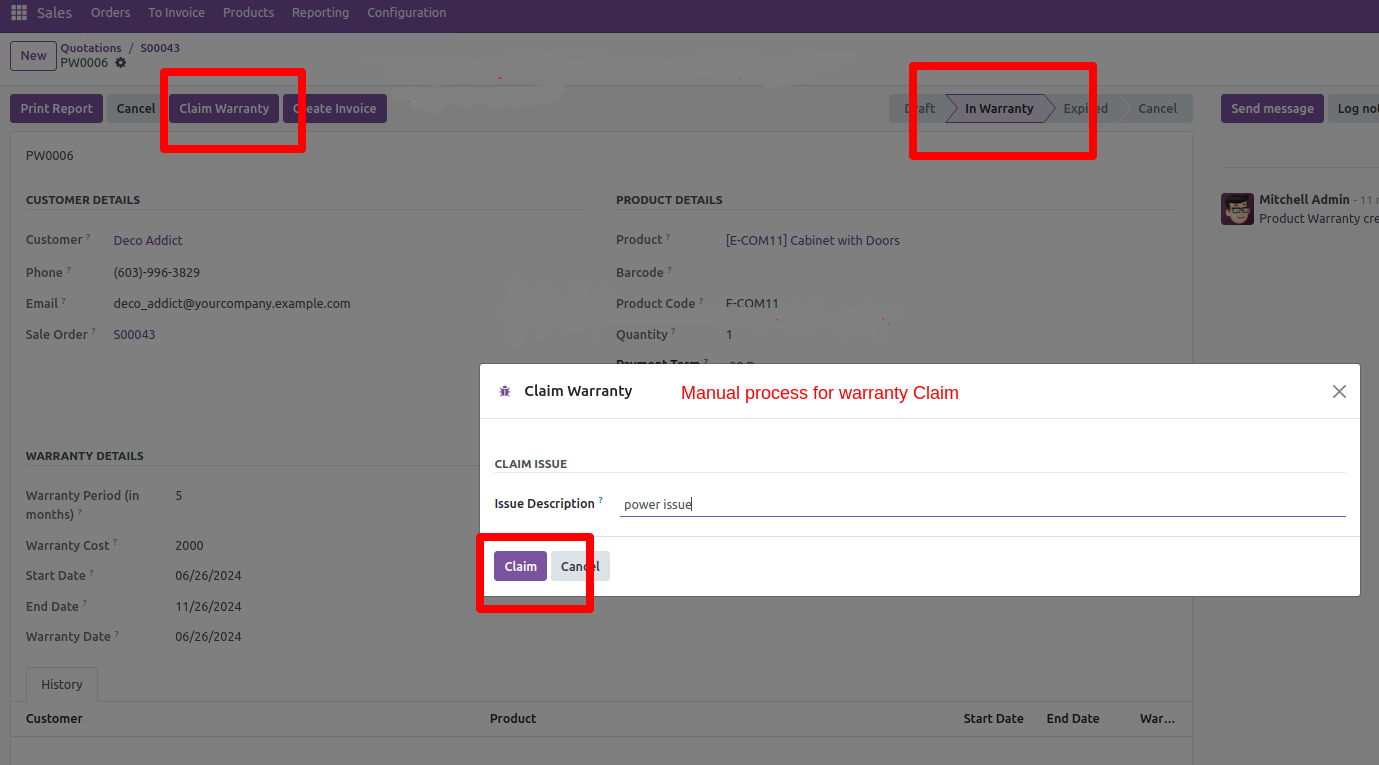Click the bug icon in Claim Warranty dialog
Screen dimensions: 1379x765
pos(505,392)
